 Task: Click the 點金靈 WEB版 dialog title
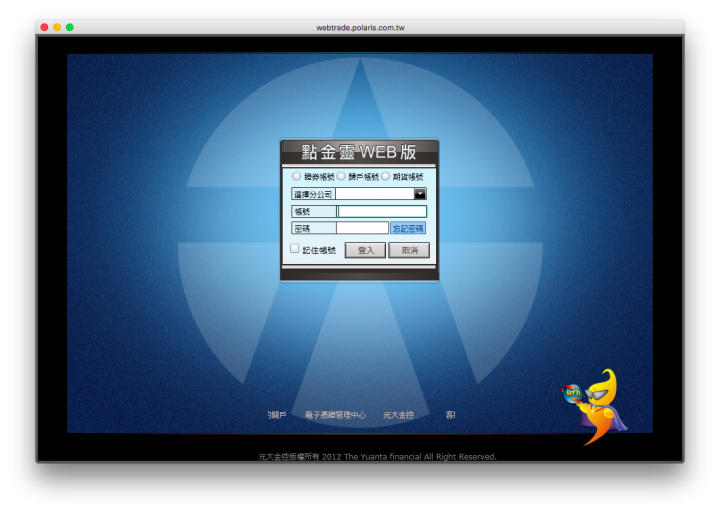(x=359, y=152)
